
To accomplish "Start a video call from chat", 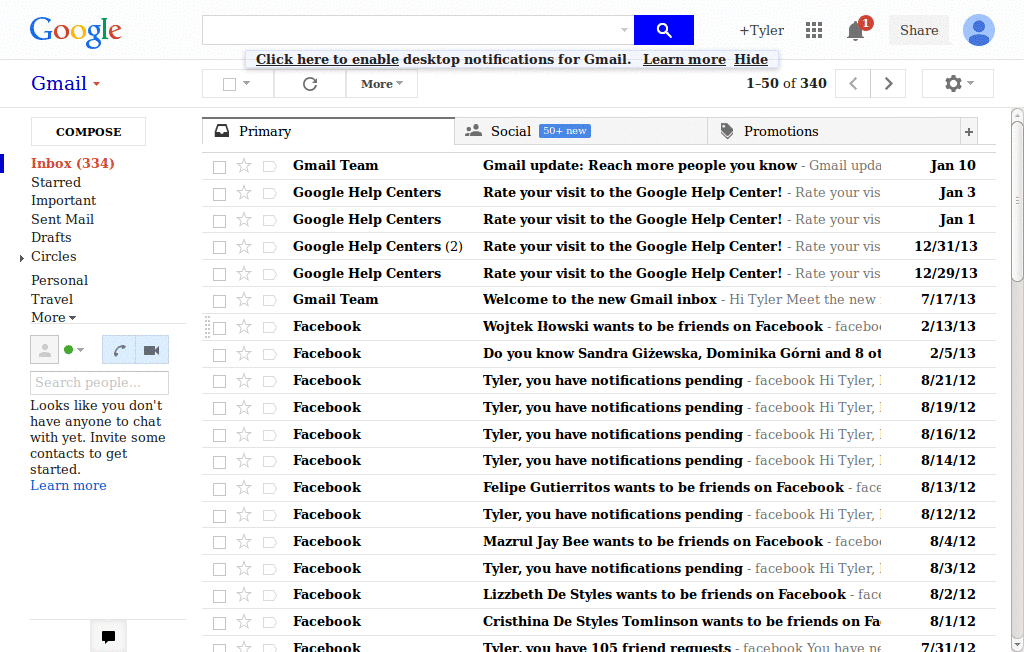I will coord(152,350).
